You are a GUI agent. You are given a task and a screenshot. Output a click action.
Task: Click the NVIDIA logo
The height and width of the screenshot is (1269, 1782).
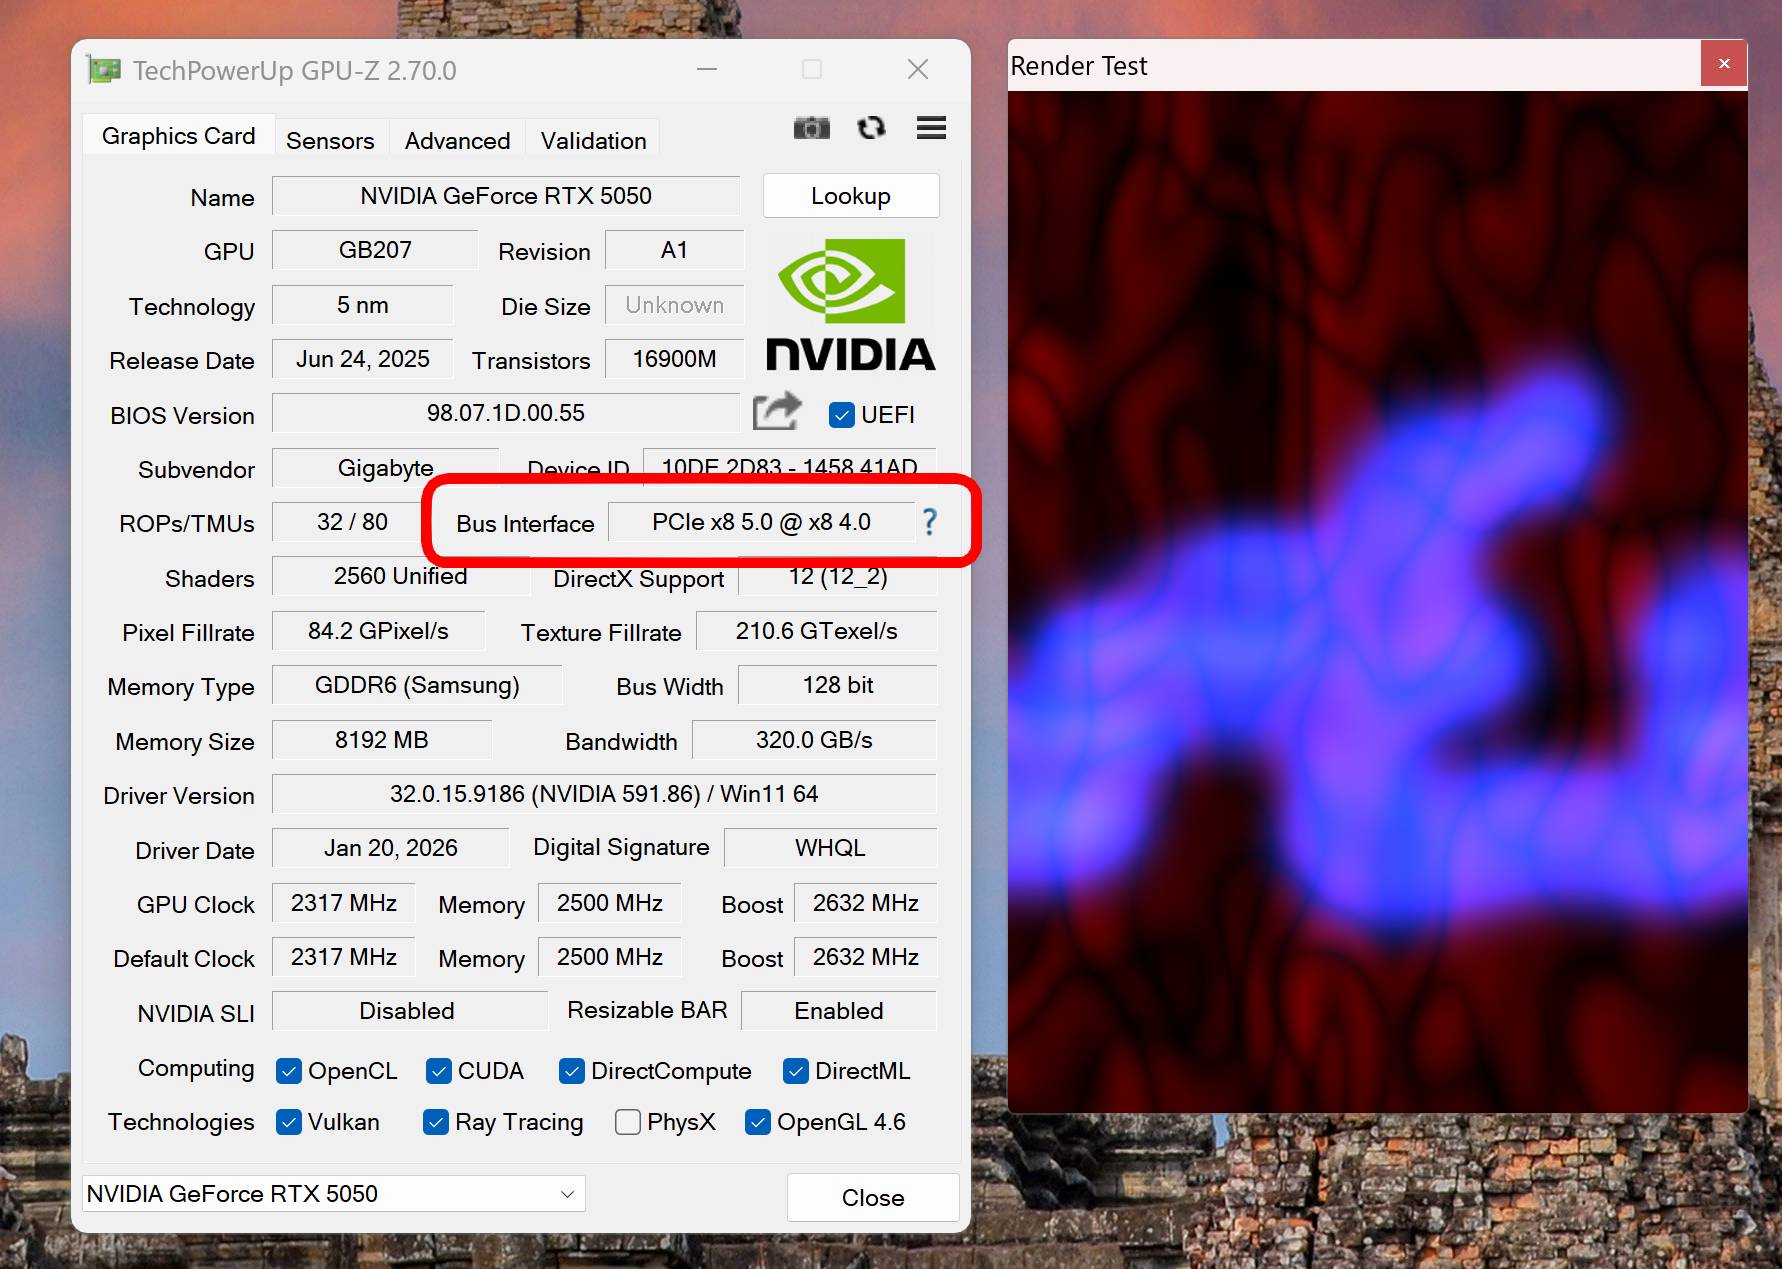tap(851, 305)
